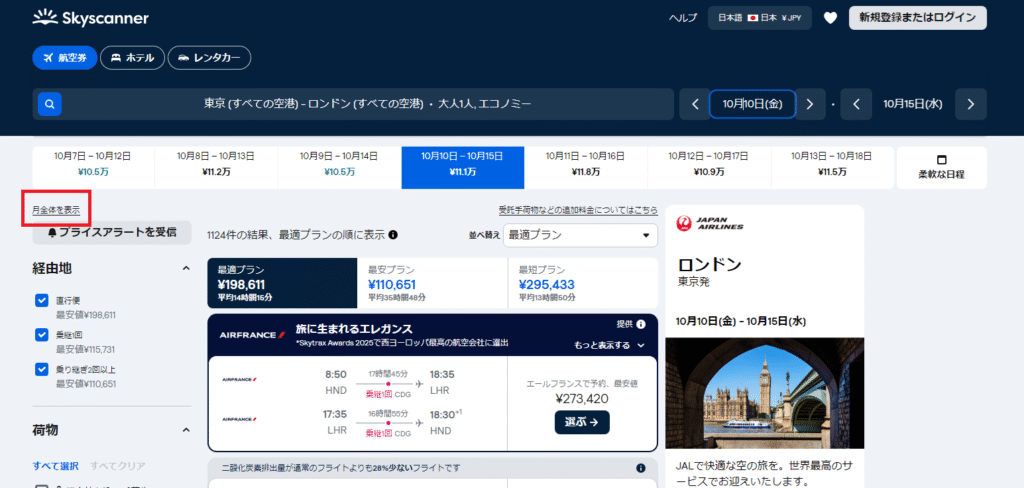Open language and currency 日本語 日本 ¥JPY selector
Screen dimensions: 1024x488
pyautogui.click(x=760, y=18)
